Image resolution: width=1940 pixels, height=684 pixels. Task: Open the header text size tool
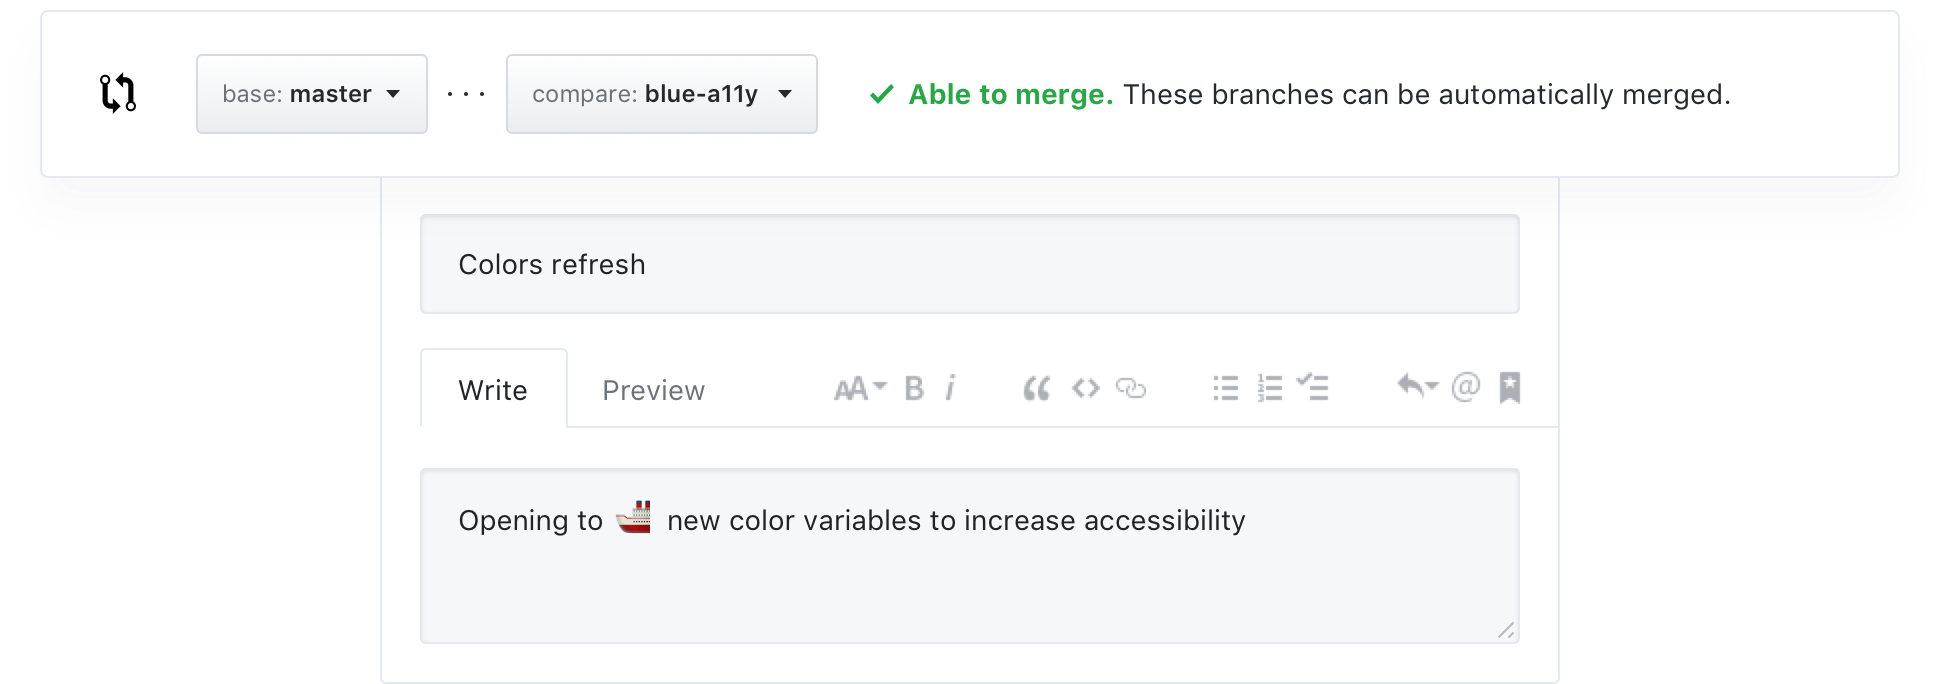point(860,388)
